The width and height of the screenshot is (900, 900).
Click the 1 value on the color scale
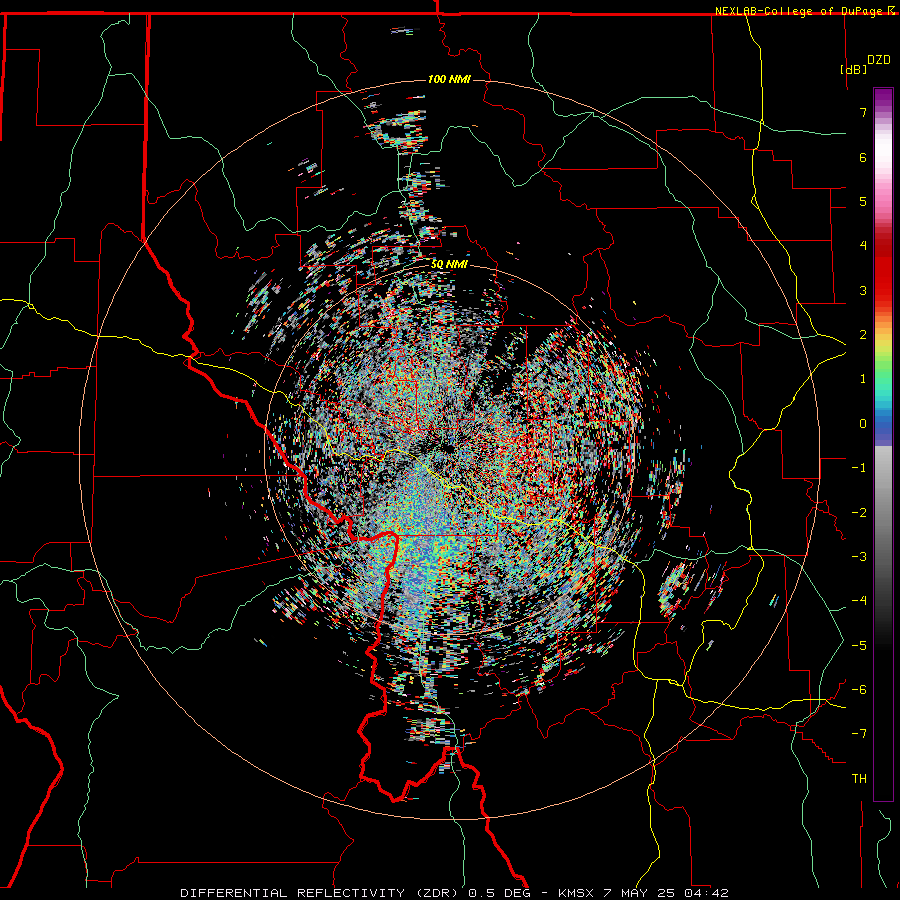[863, 379]
